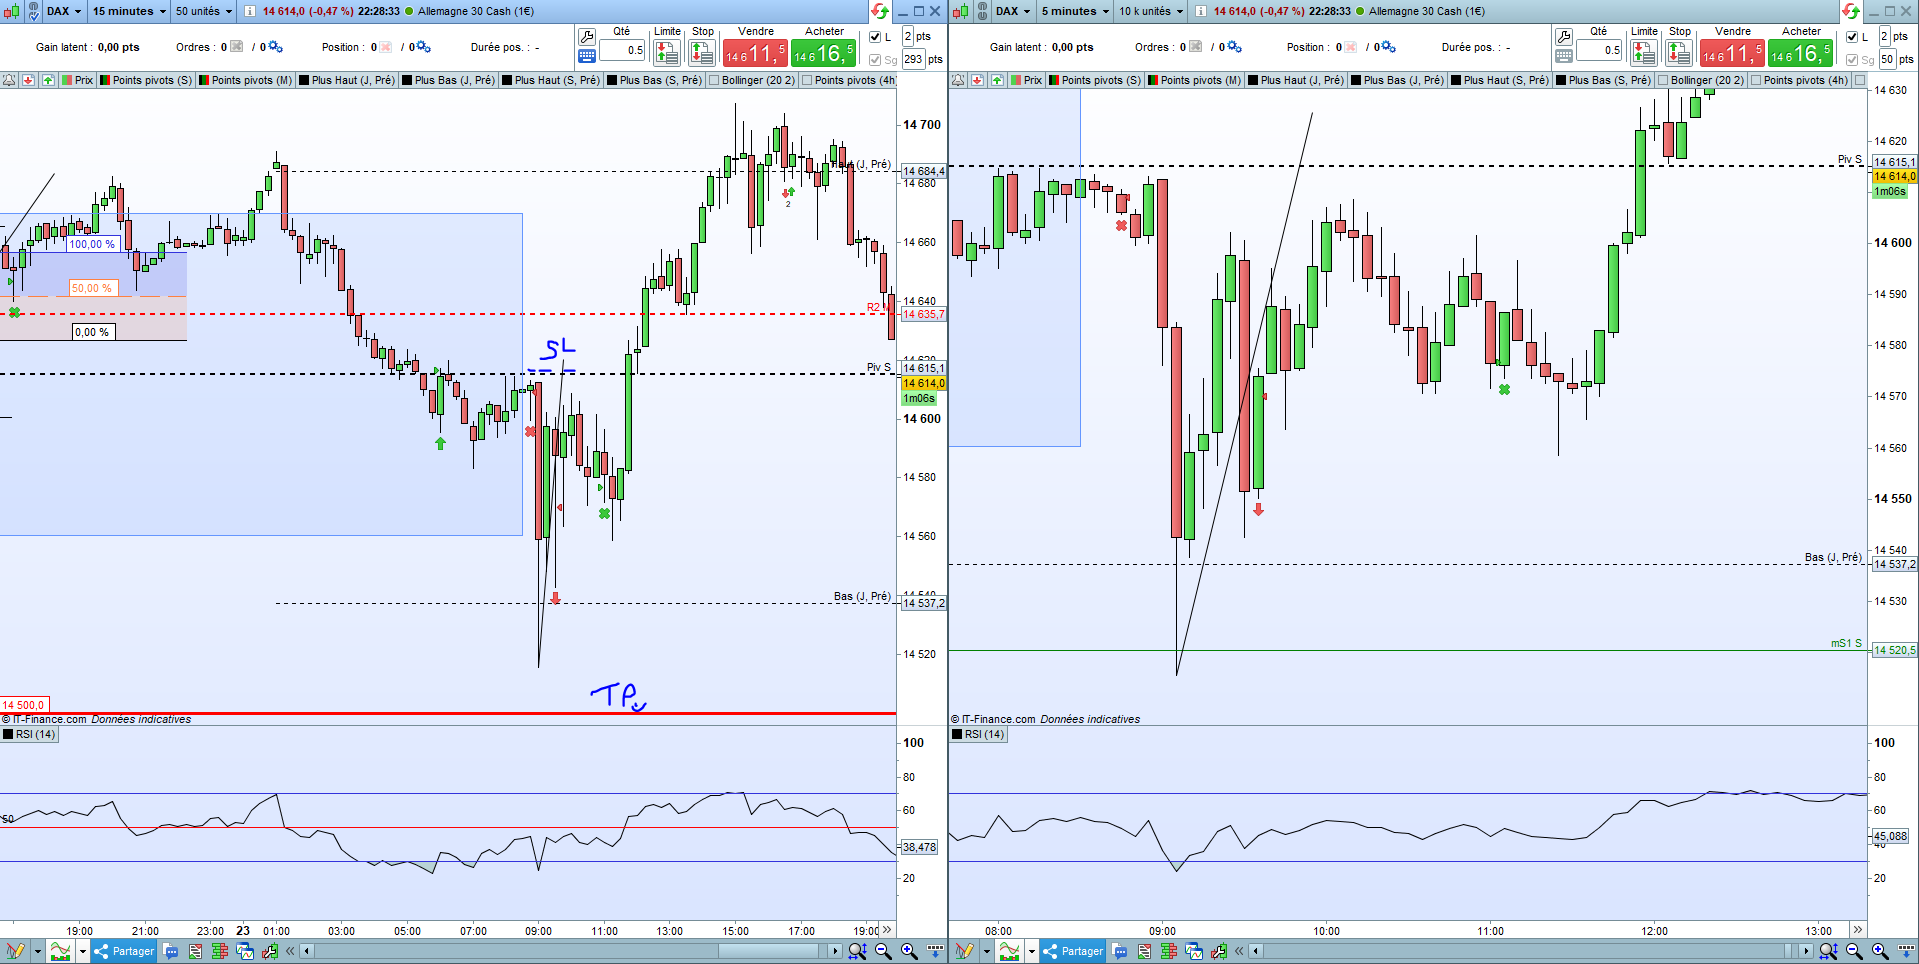Expand indicators arrow in 15 minutes chart
The width and height of the screenshot is (1919, 964).
tap(83, 951)
